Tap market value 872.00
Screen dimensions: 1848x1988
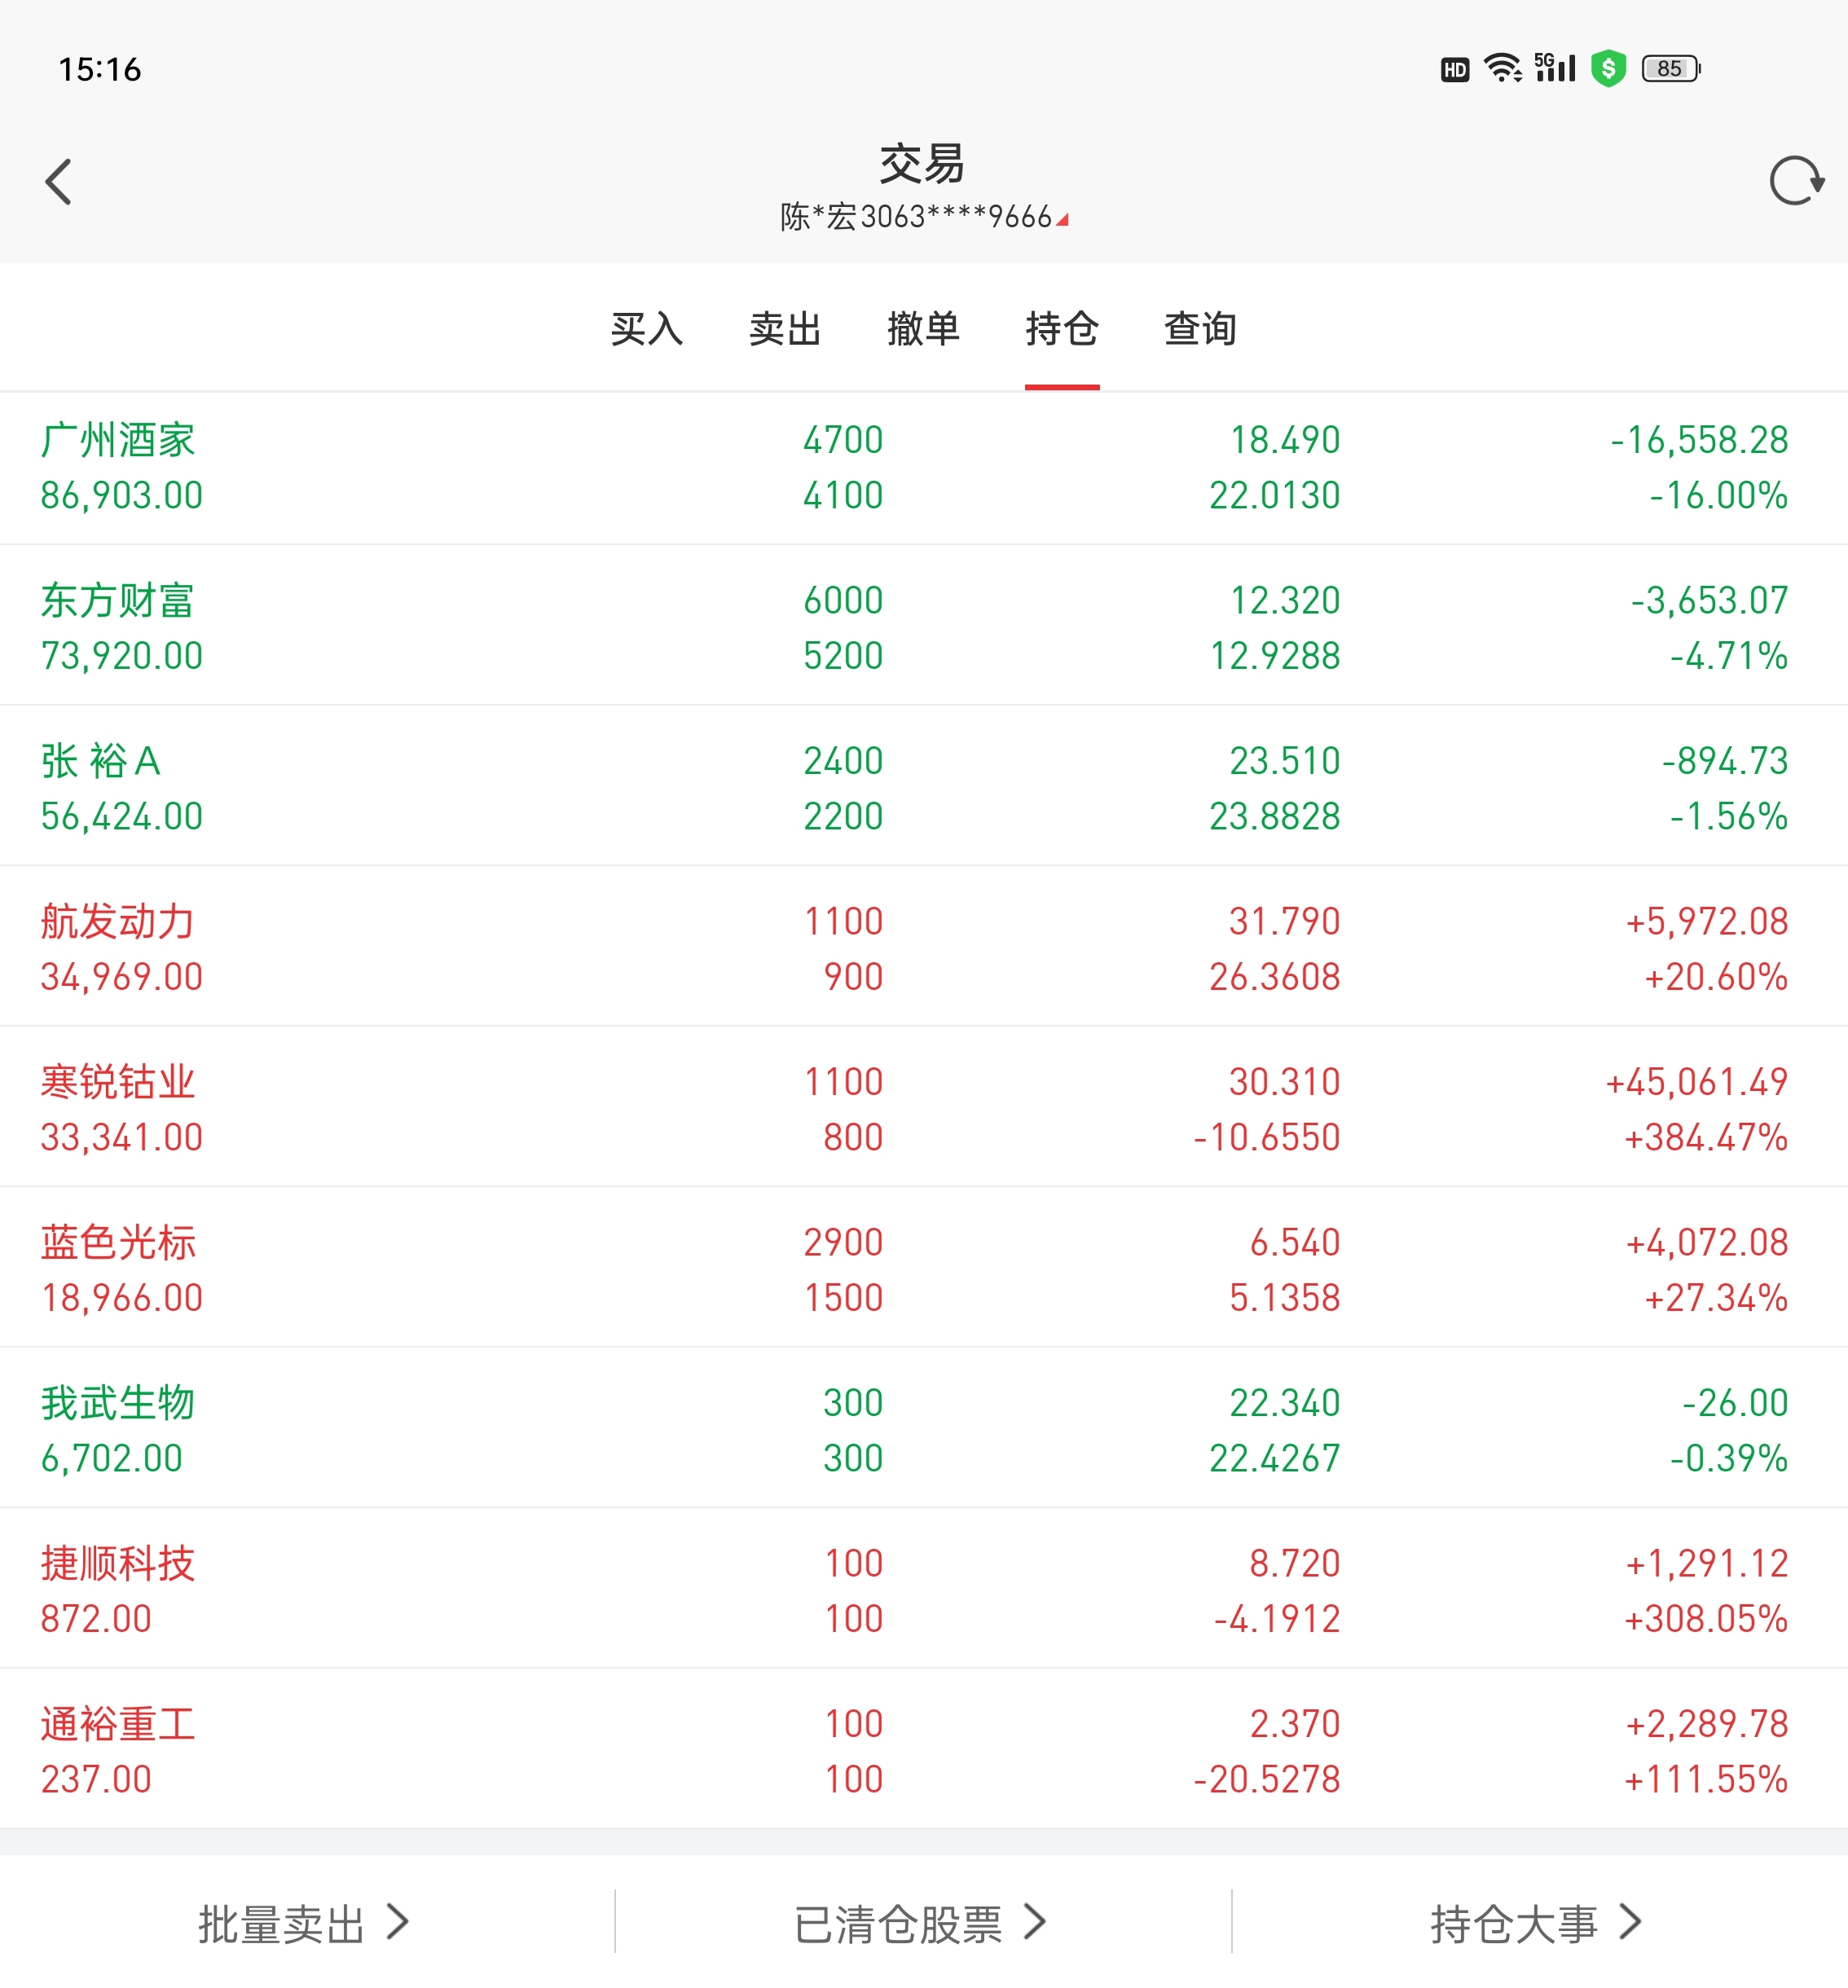pyautogui.click(x=96, y=1620)
